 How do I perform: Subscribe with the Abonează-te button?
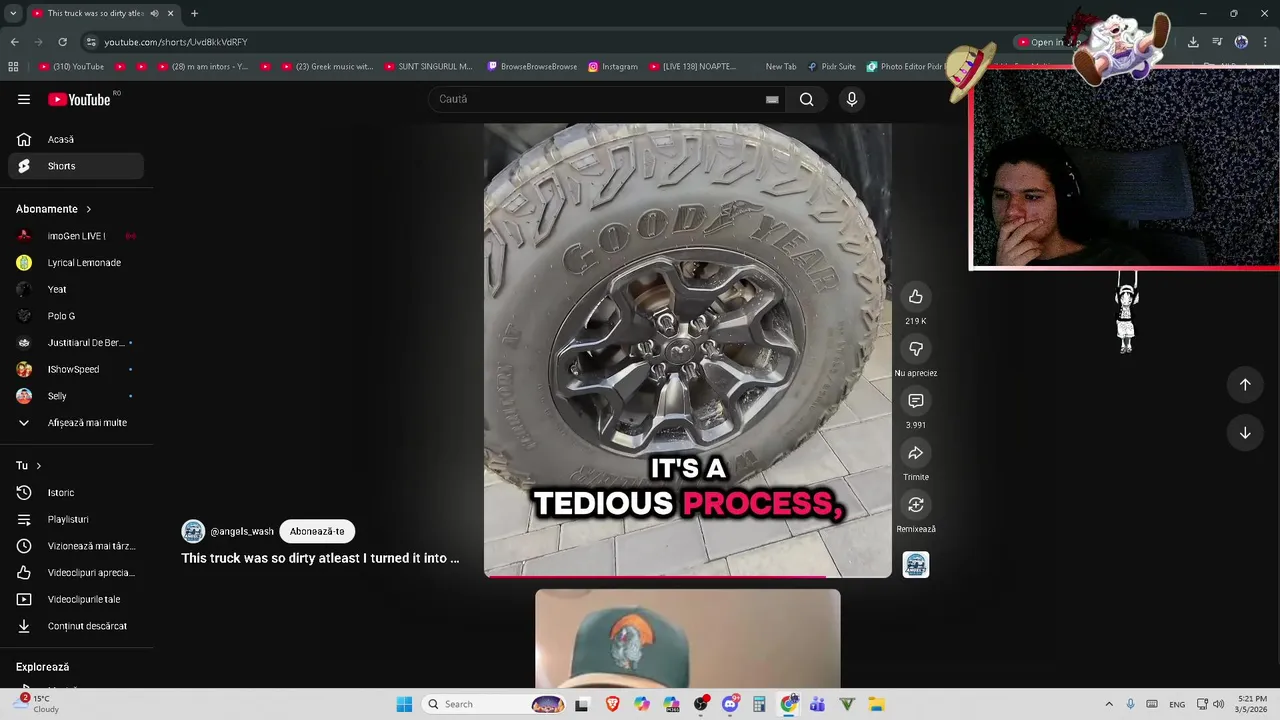tap(317, 532)
